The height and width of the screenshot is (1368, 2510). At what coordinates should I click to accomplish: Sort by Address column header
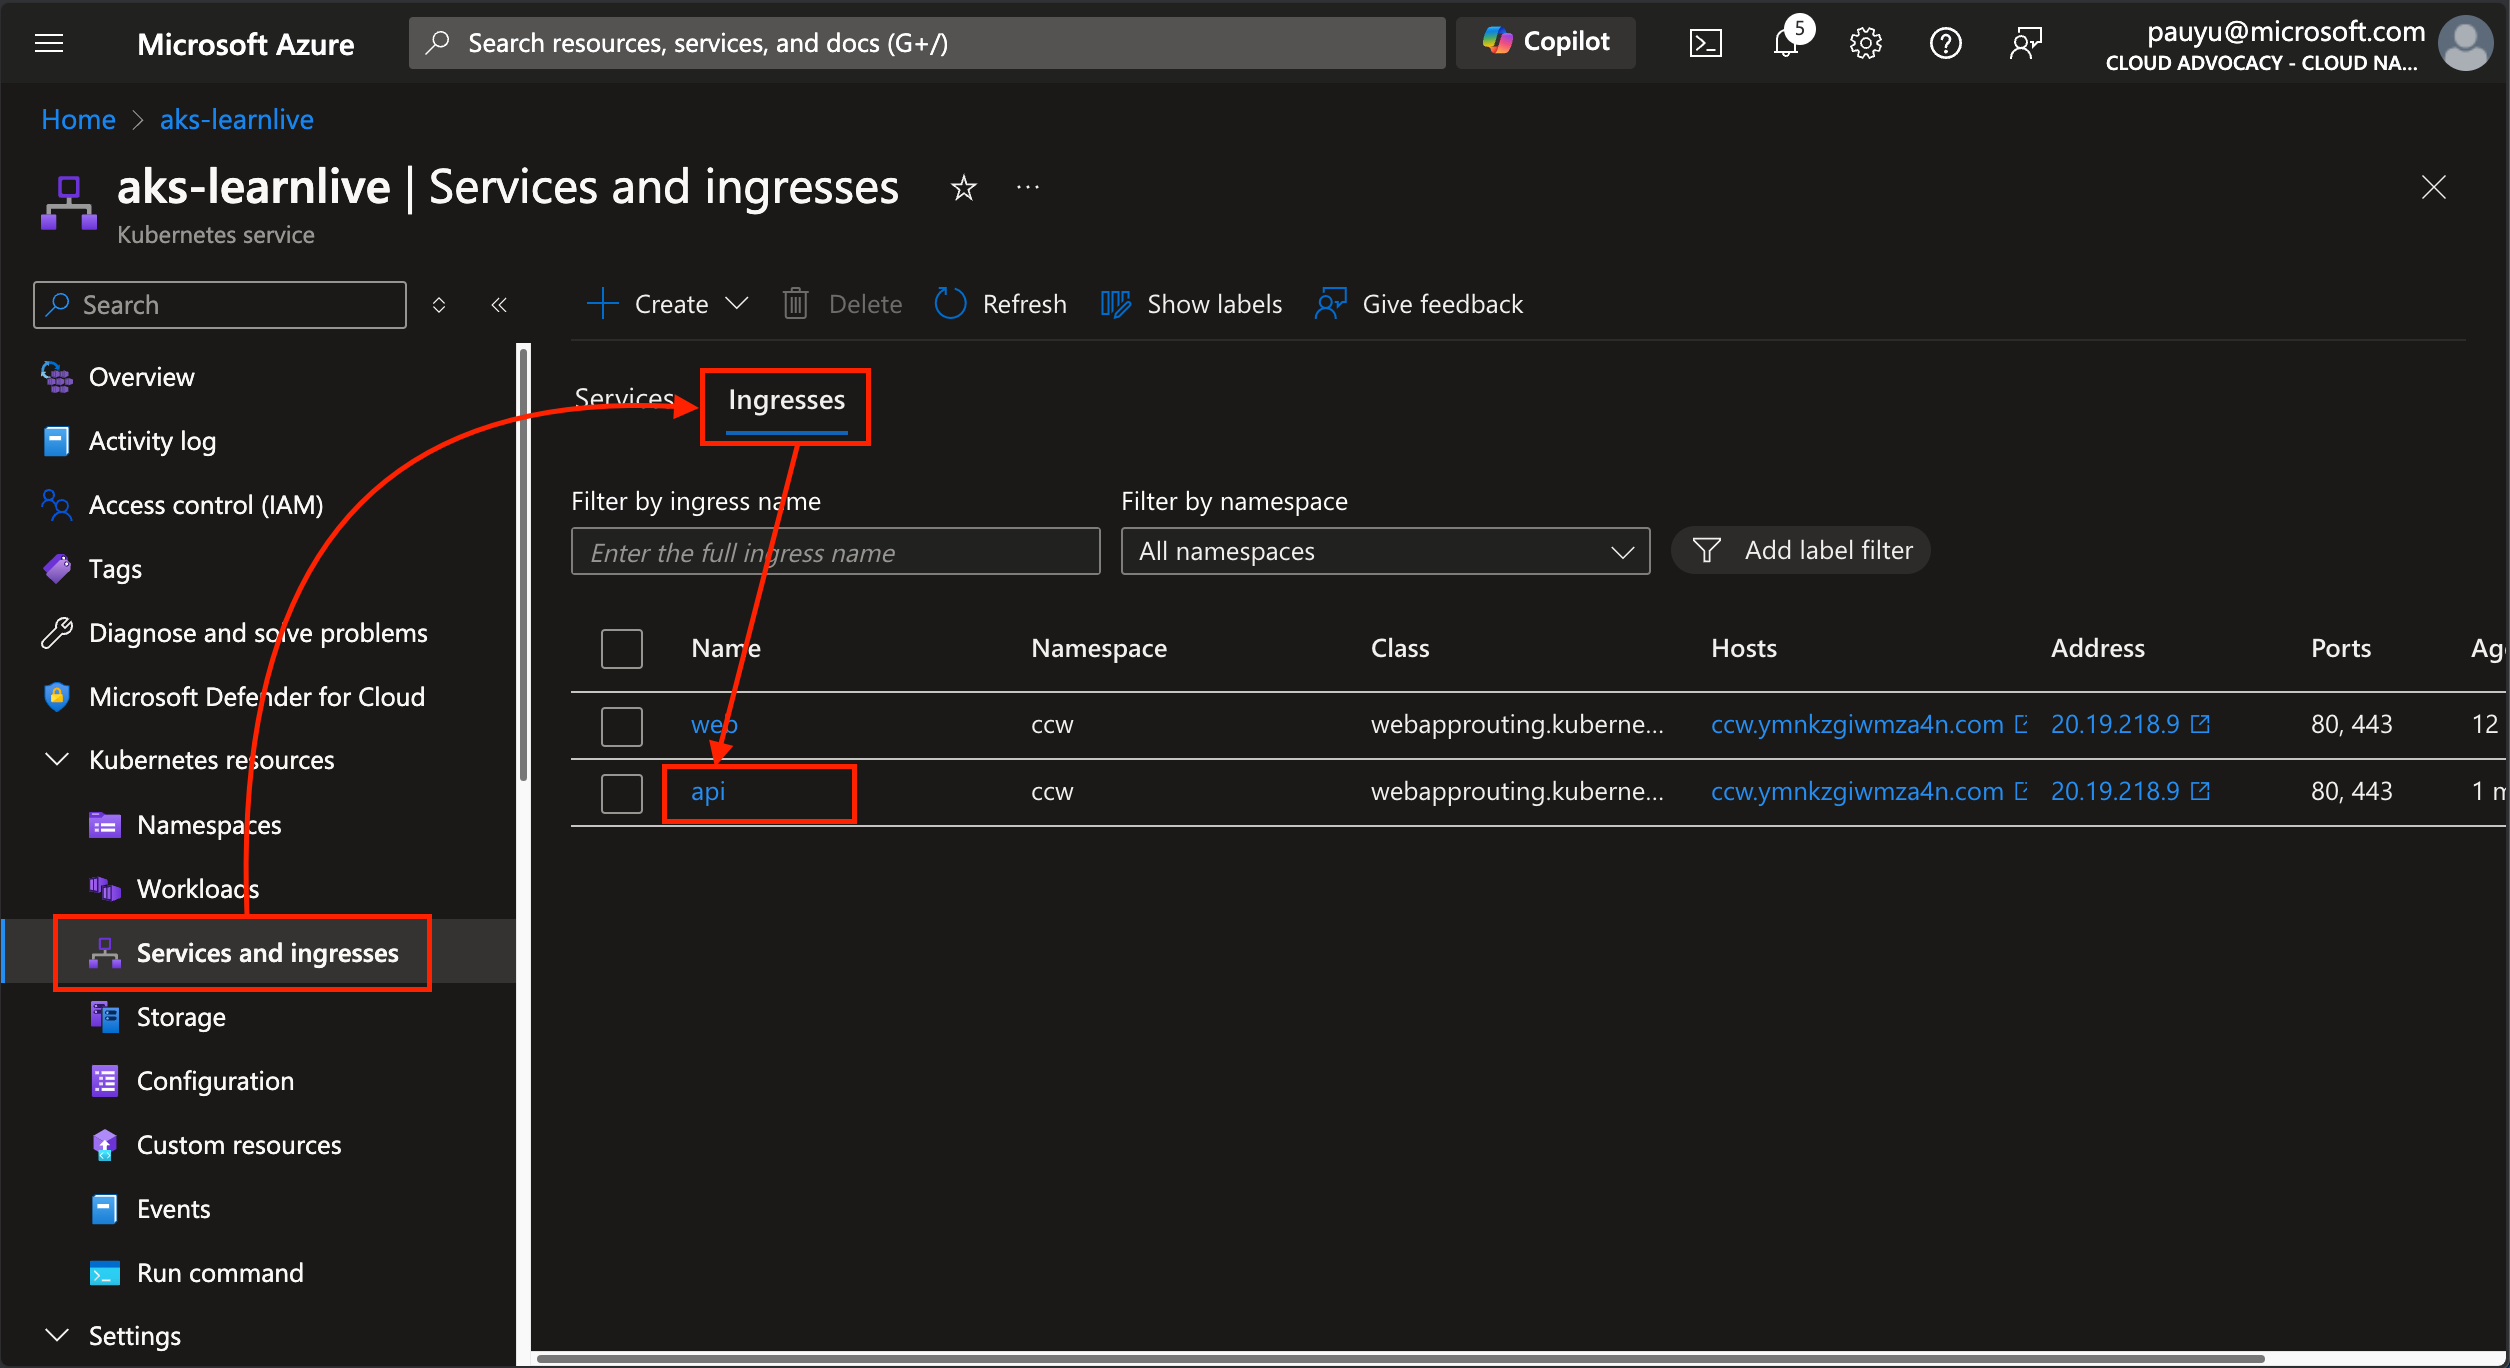[x=2098, y=649]
